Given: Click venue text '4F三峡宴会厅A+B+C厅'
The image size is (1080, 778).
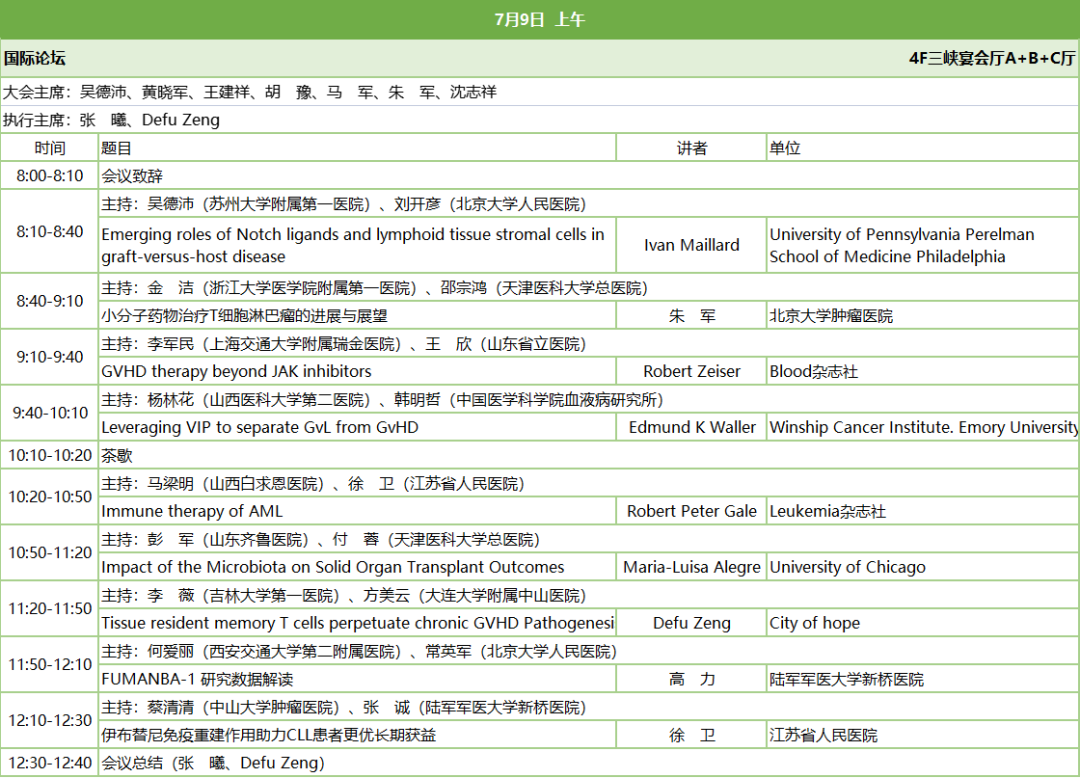Looking at the screenshot, I should (x=992, y=59).
